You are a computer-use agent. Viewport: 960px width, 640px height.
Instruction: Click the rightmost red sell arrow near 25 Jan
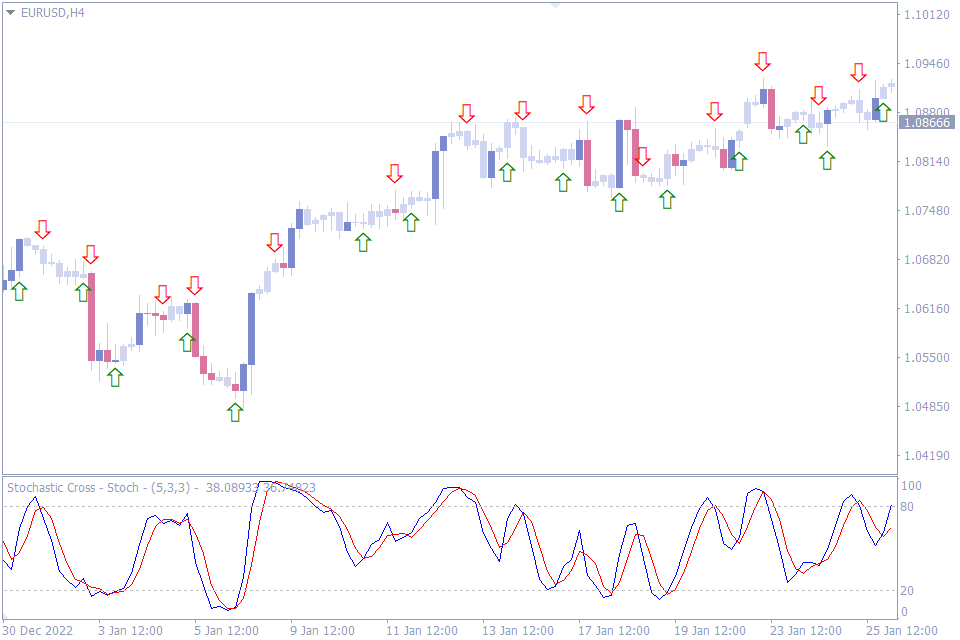pos(858,72)
